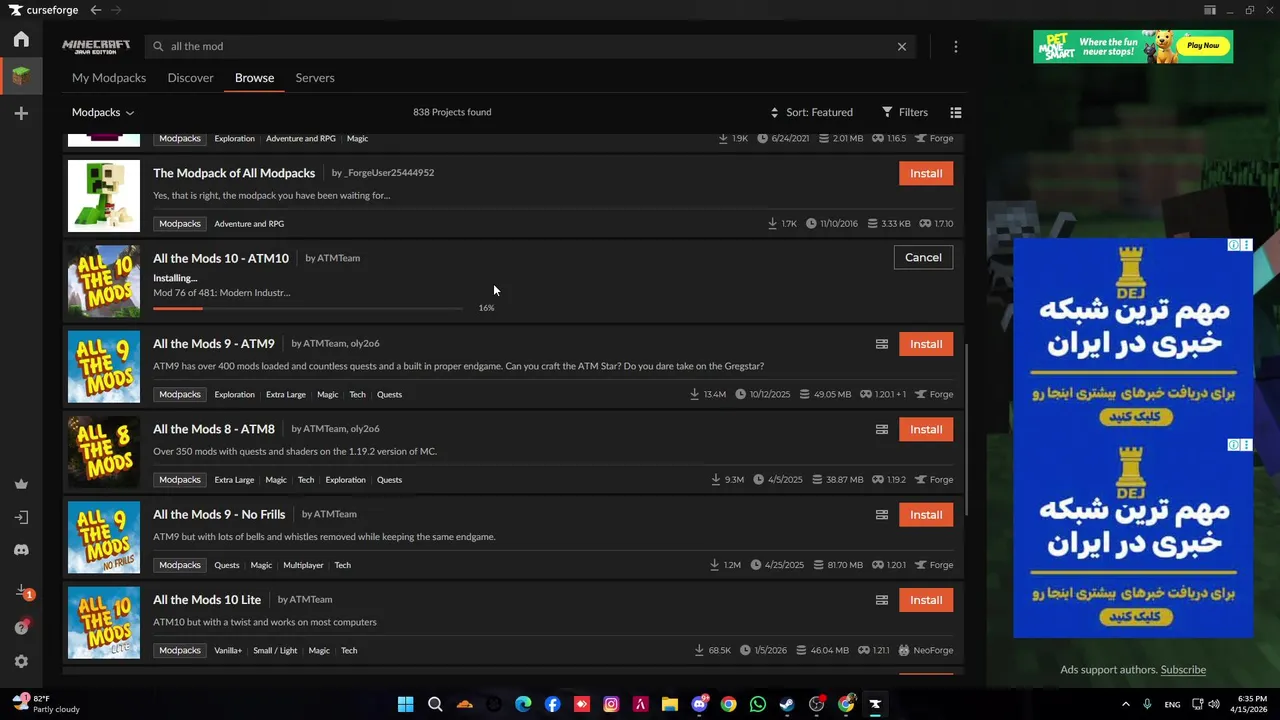Open Steam from the taskbar
Viewport: 1280px width, 720px height.
pos(787,704)
